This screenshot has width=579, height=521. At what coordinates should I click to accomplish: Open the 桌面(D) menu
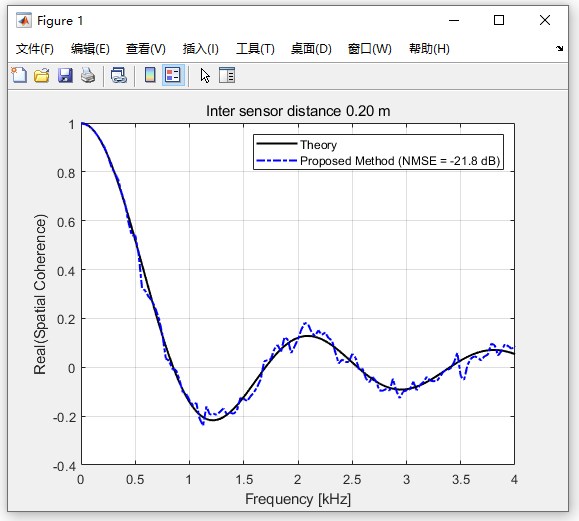tap(311, 49)
